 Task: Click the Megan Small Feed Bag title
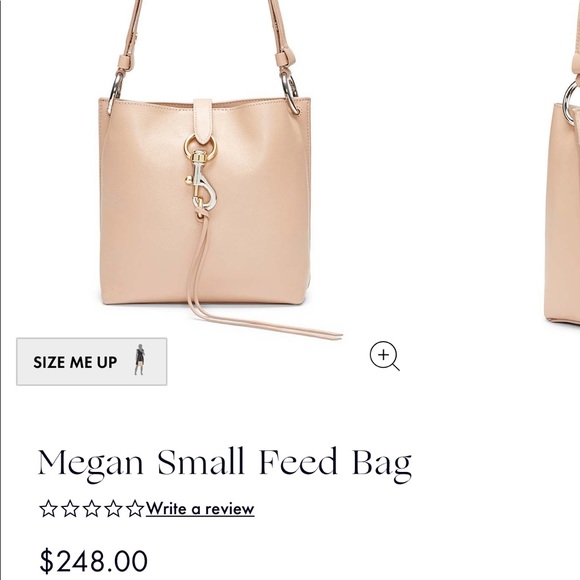pos(225,464)
